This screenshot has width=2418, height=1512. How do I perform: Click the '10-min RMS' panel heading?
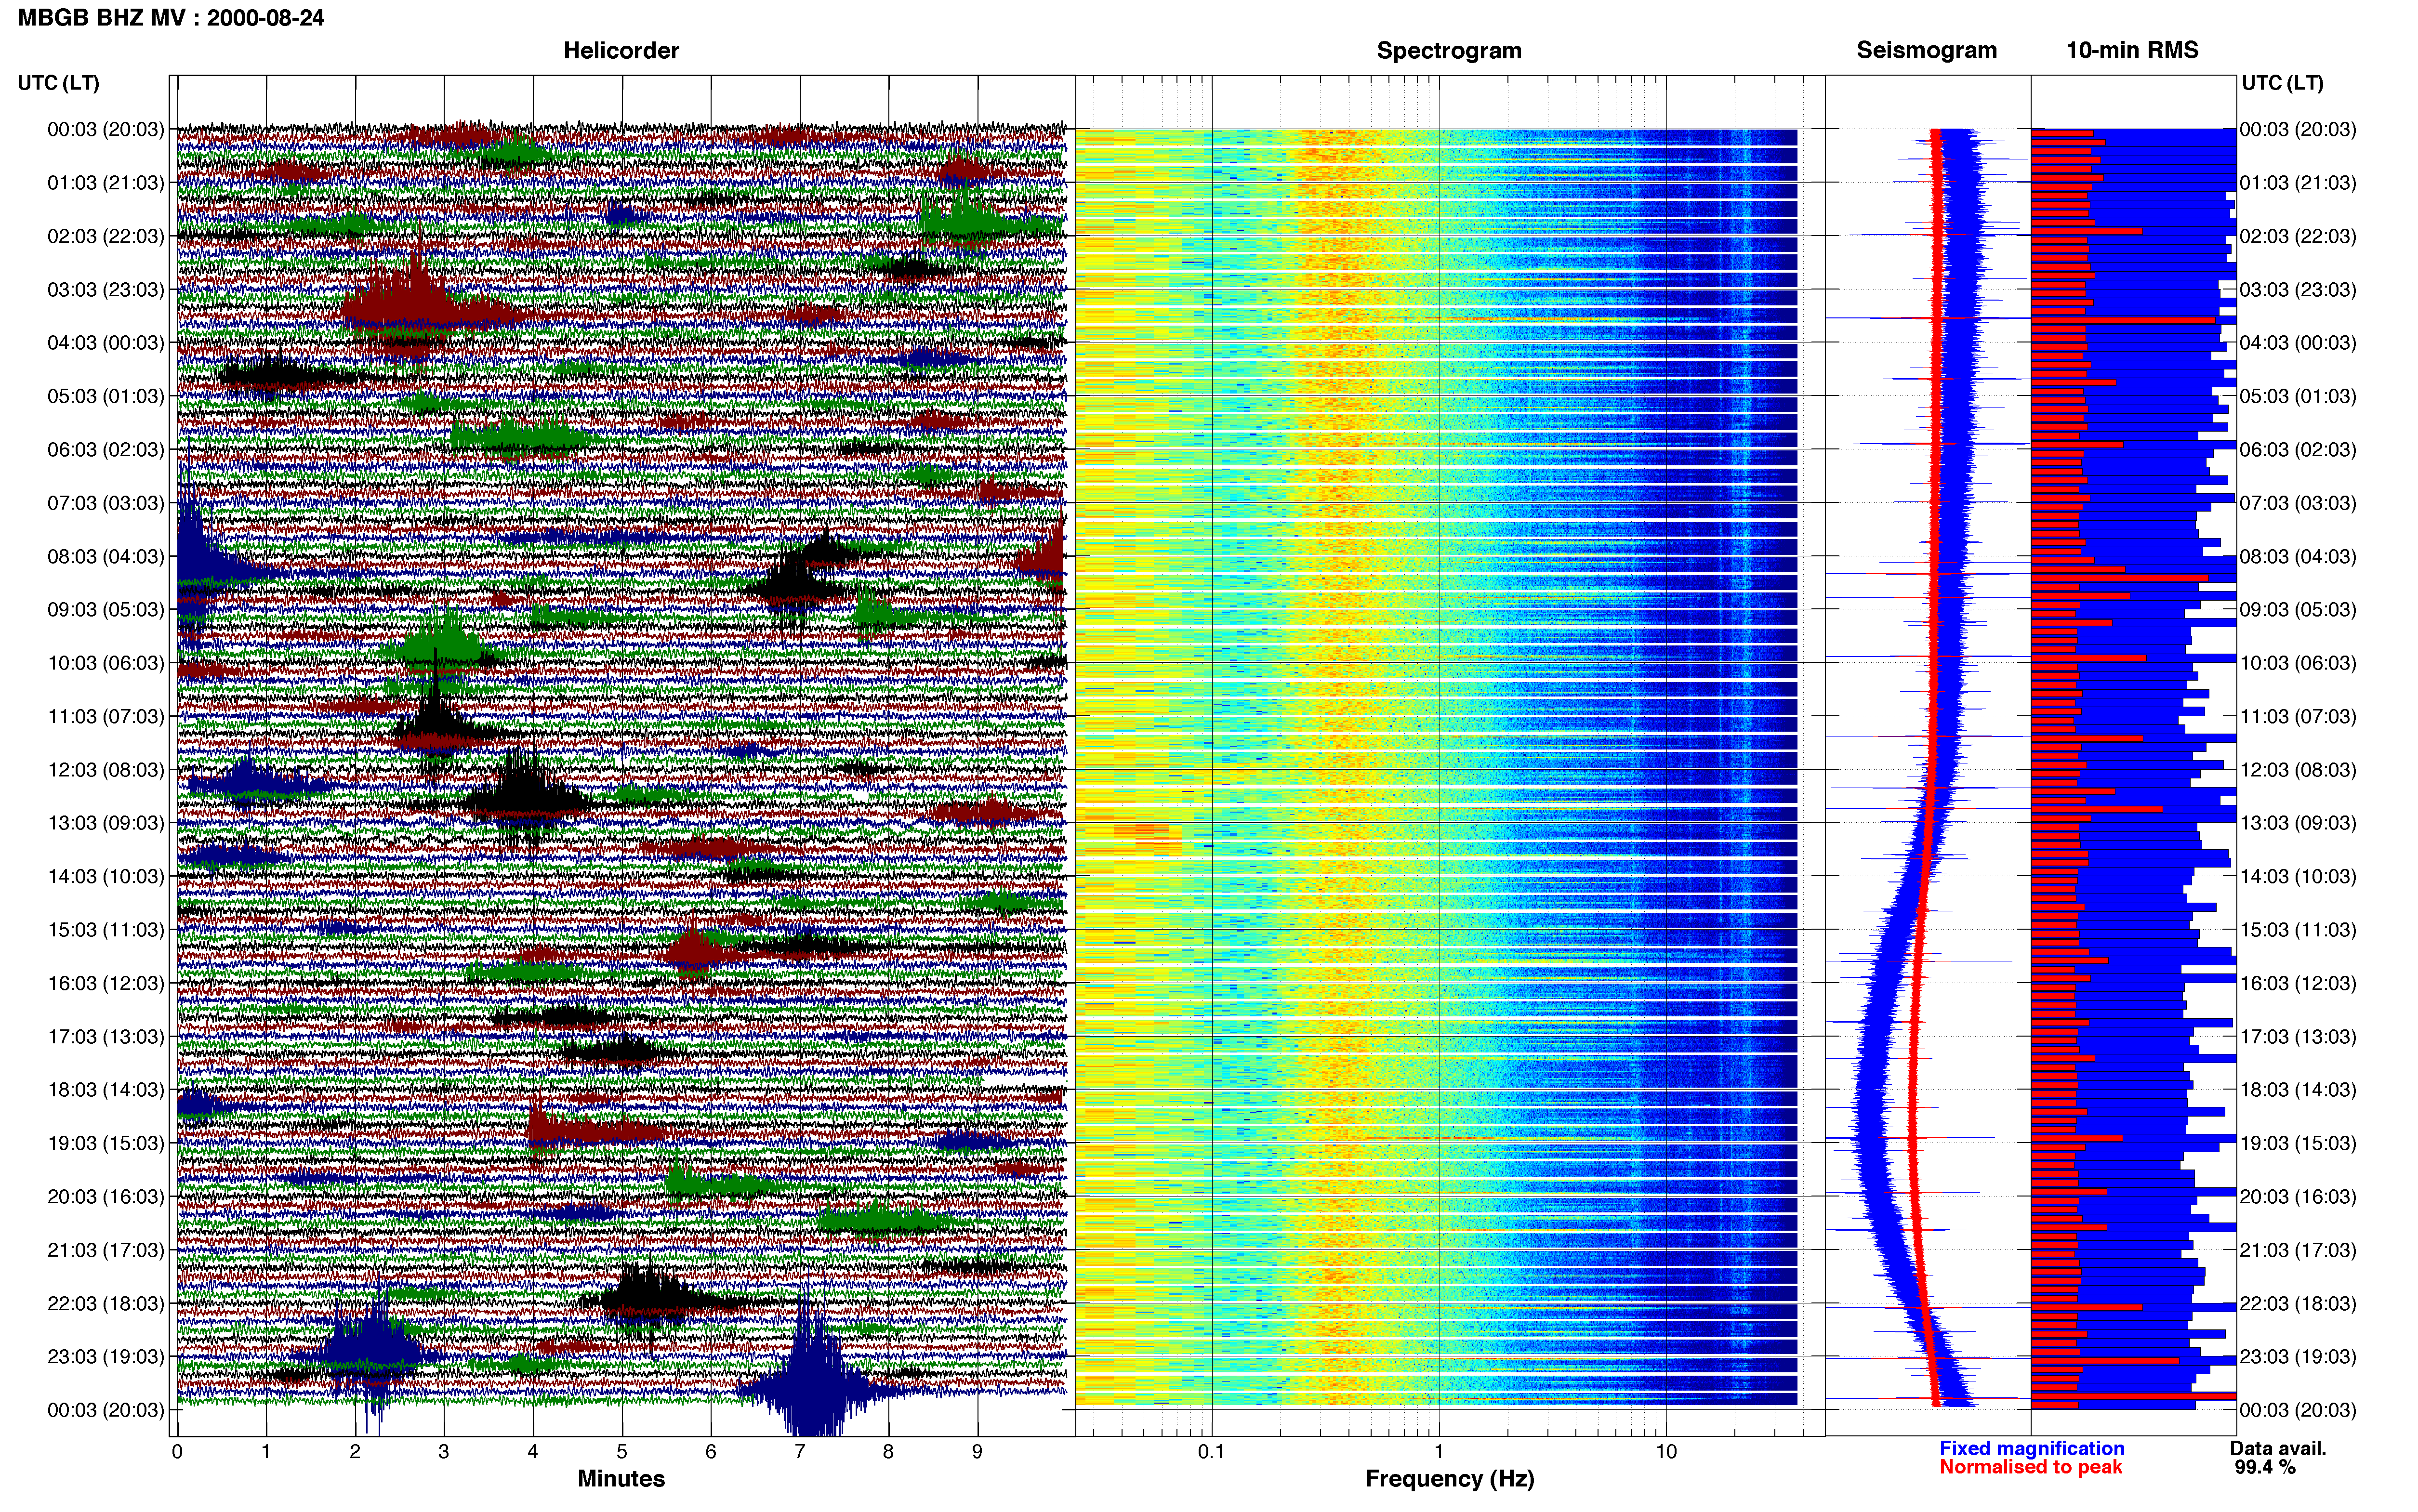pos(2132,50)
